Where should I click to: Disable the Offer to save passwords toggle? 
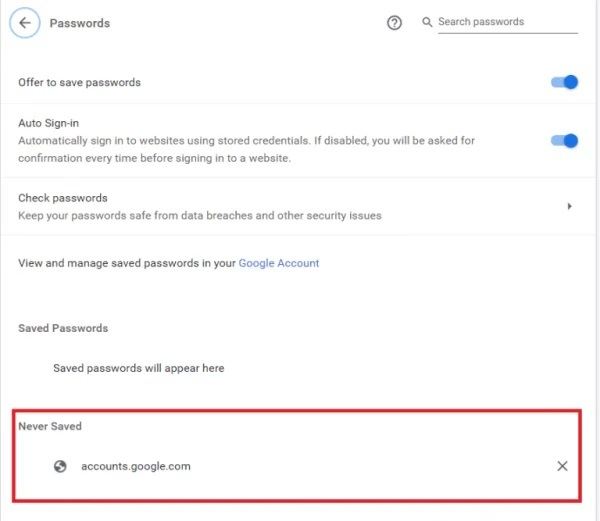[x=565, y=82]
